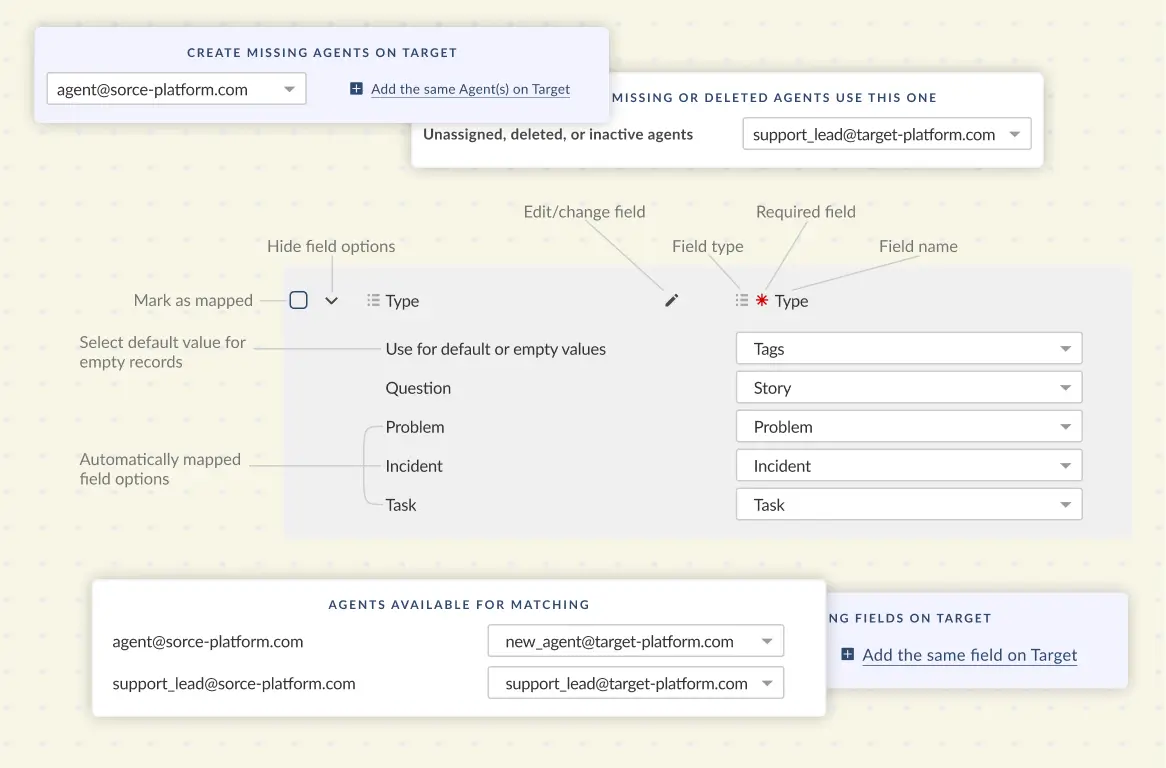Viewport: 1166px width, 768px height.
Task: Tick the Mark as mapped checkbox
Action: tap(298, 300)
